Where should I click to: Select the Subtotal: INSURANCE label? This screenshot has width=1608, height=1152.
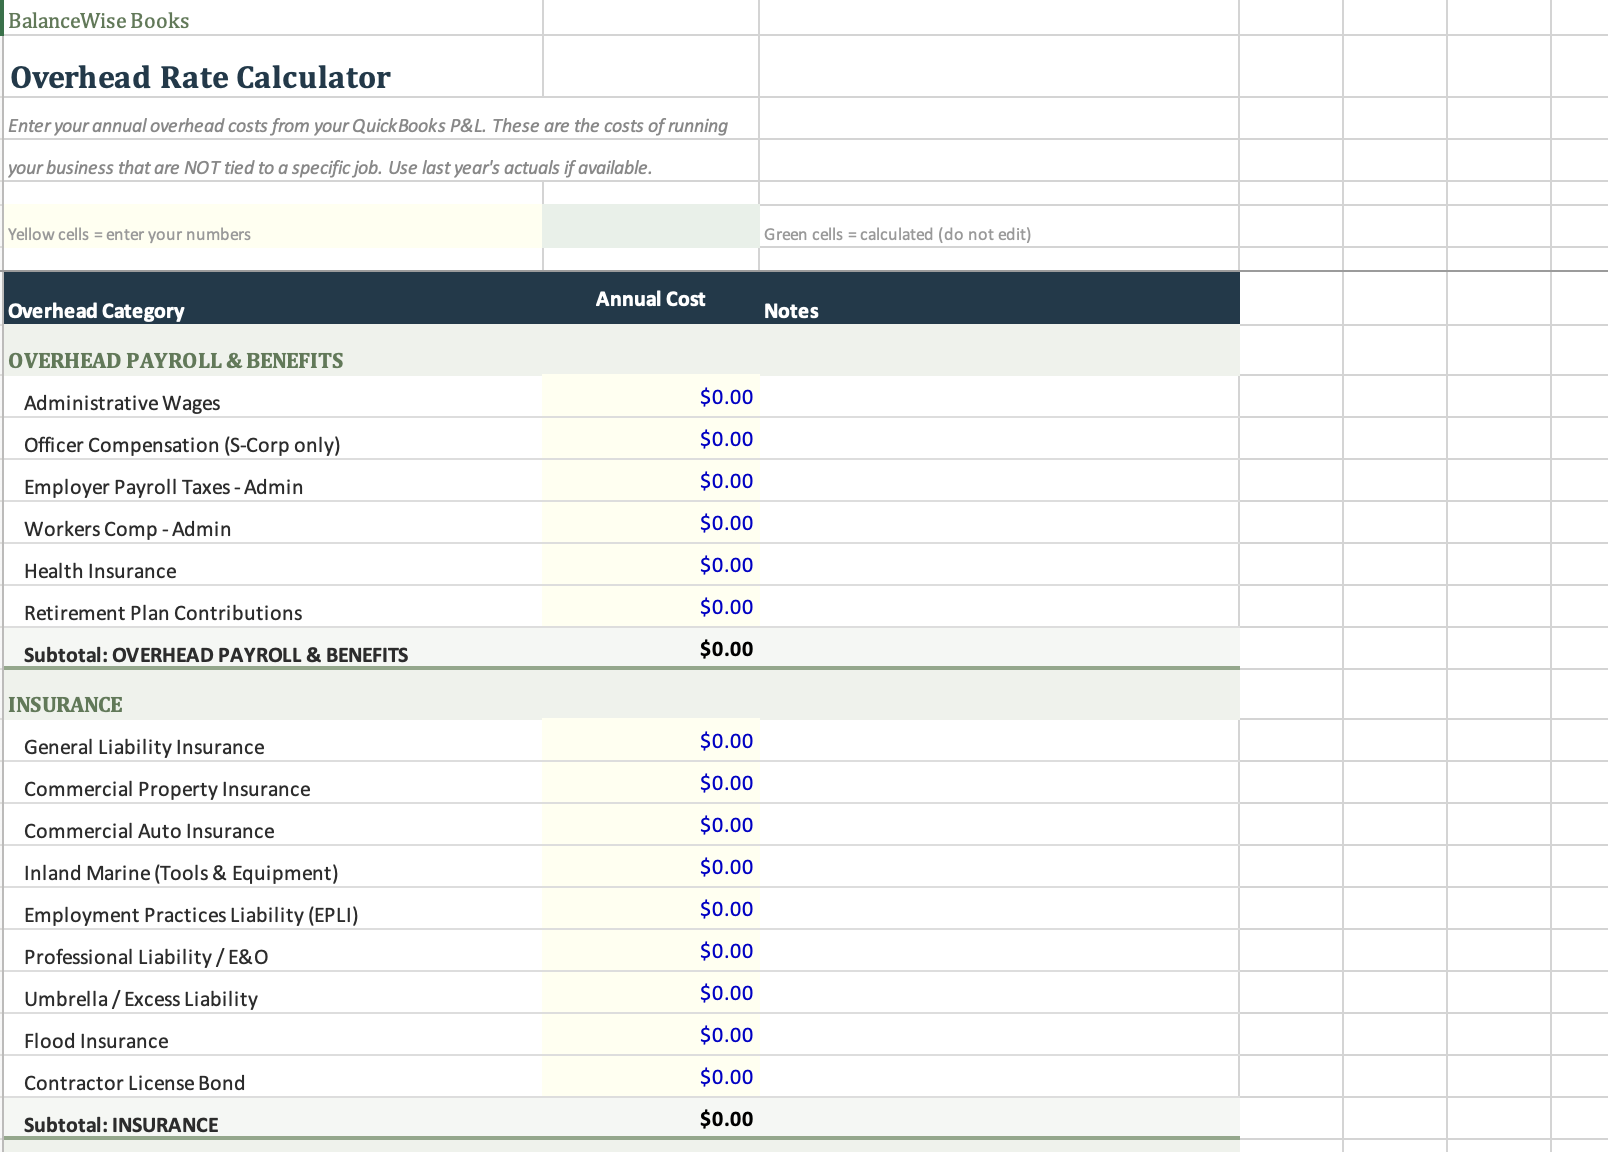point(121,1125)
